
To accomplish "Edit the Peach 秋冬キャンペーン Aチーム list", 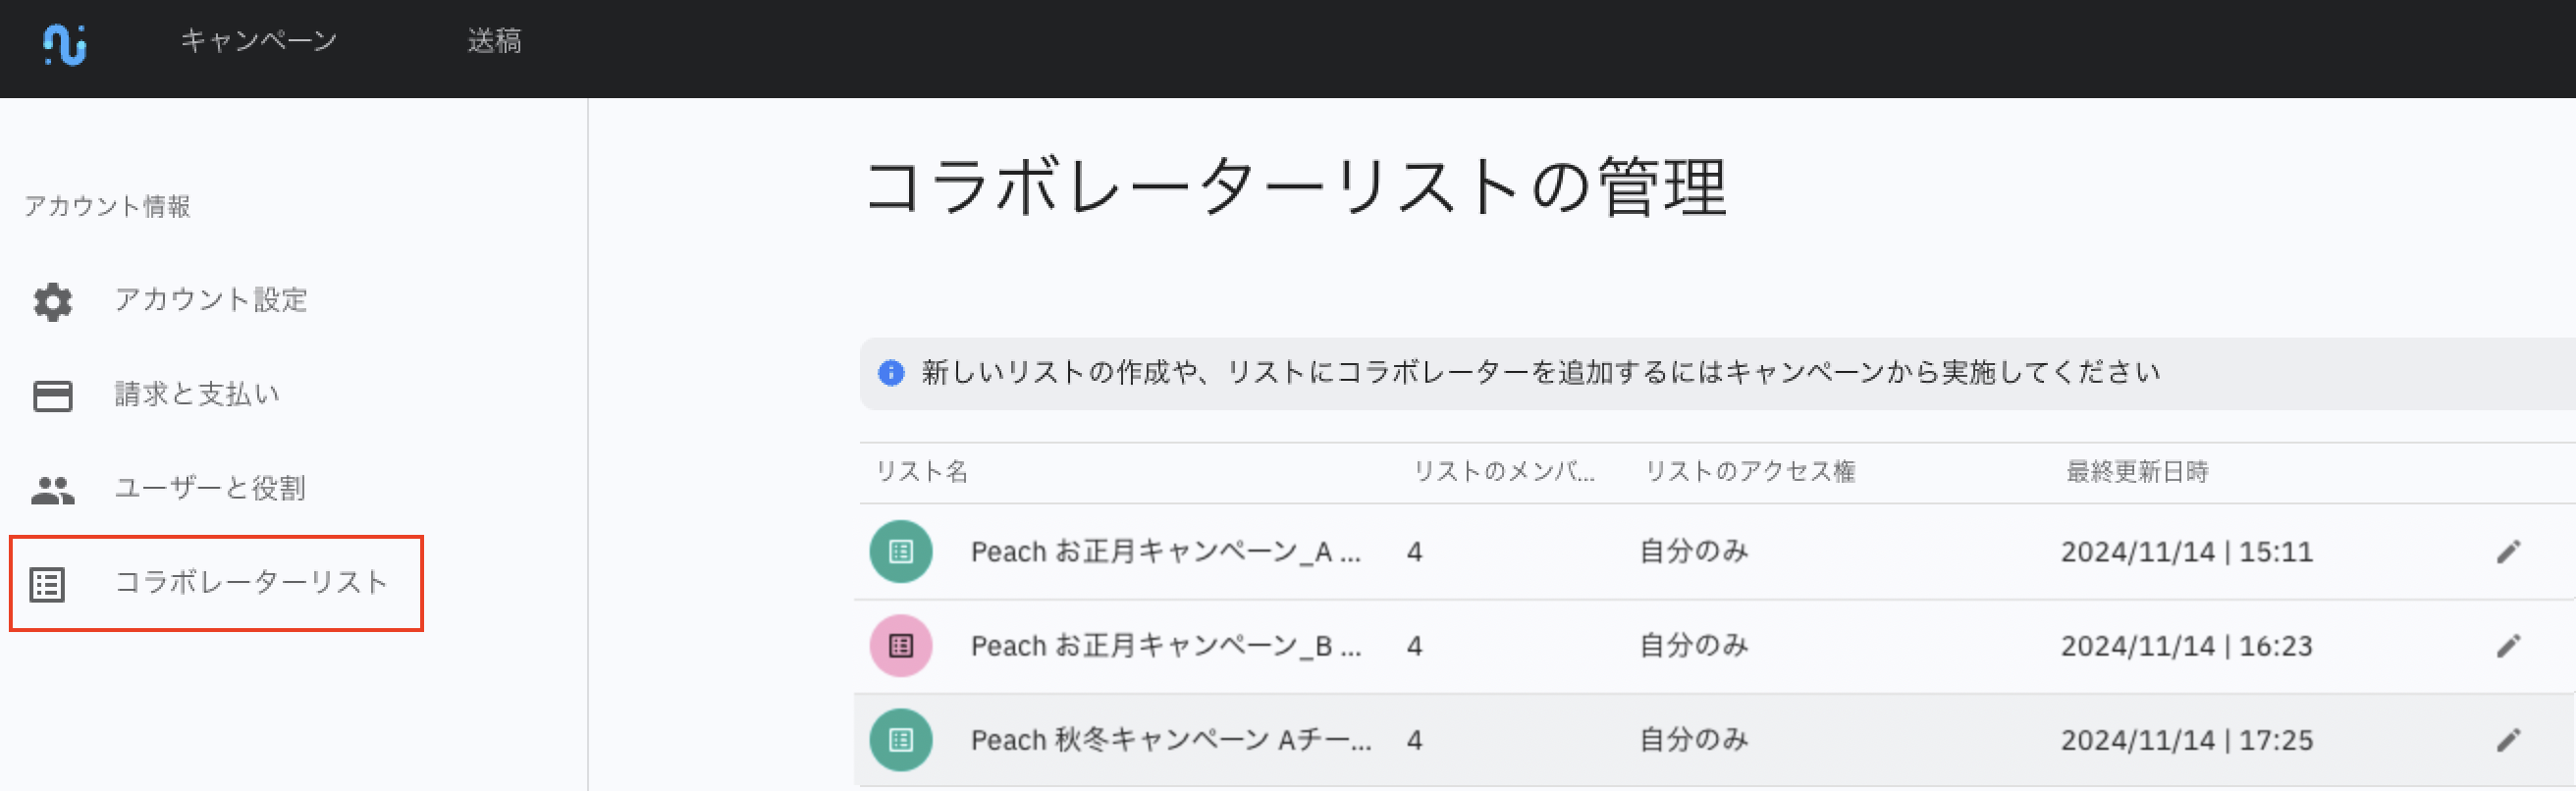I will [x=2508, y=740].
